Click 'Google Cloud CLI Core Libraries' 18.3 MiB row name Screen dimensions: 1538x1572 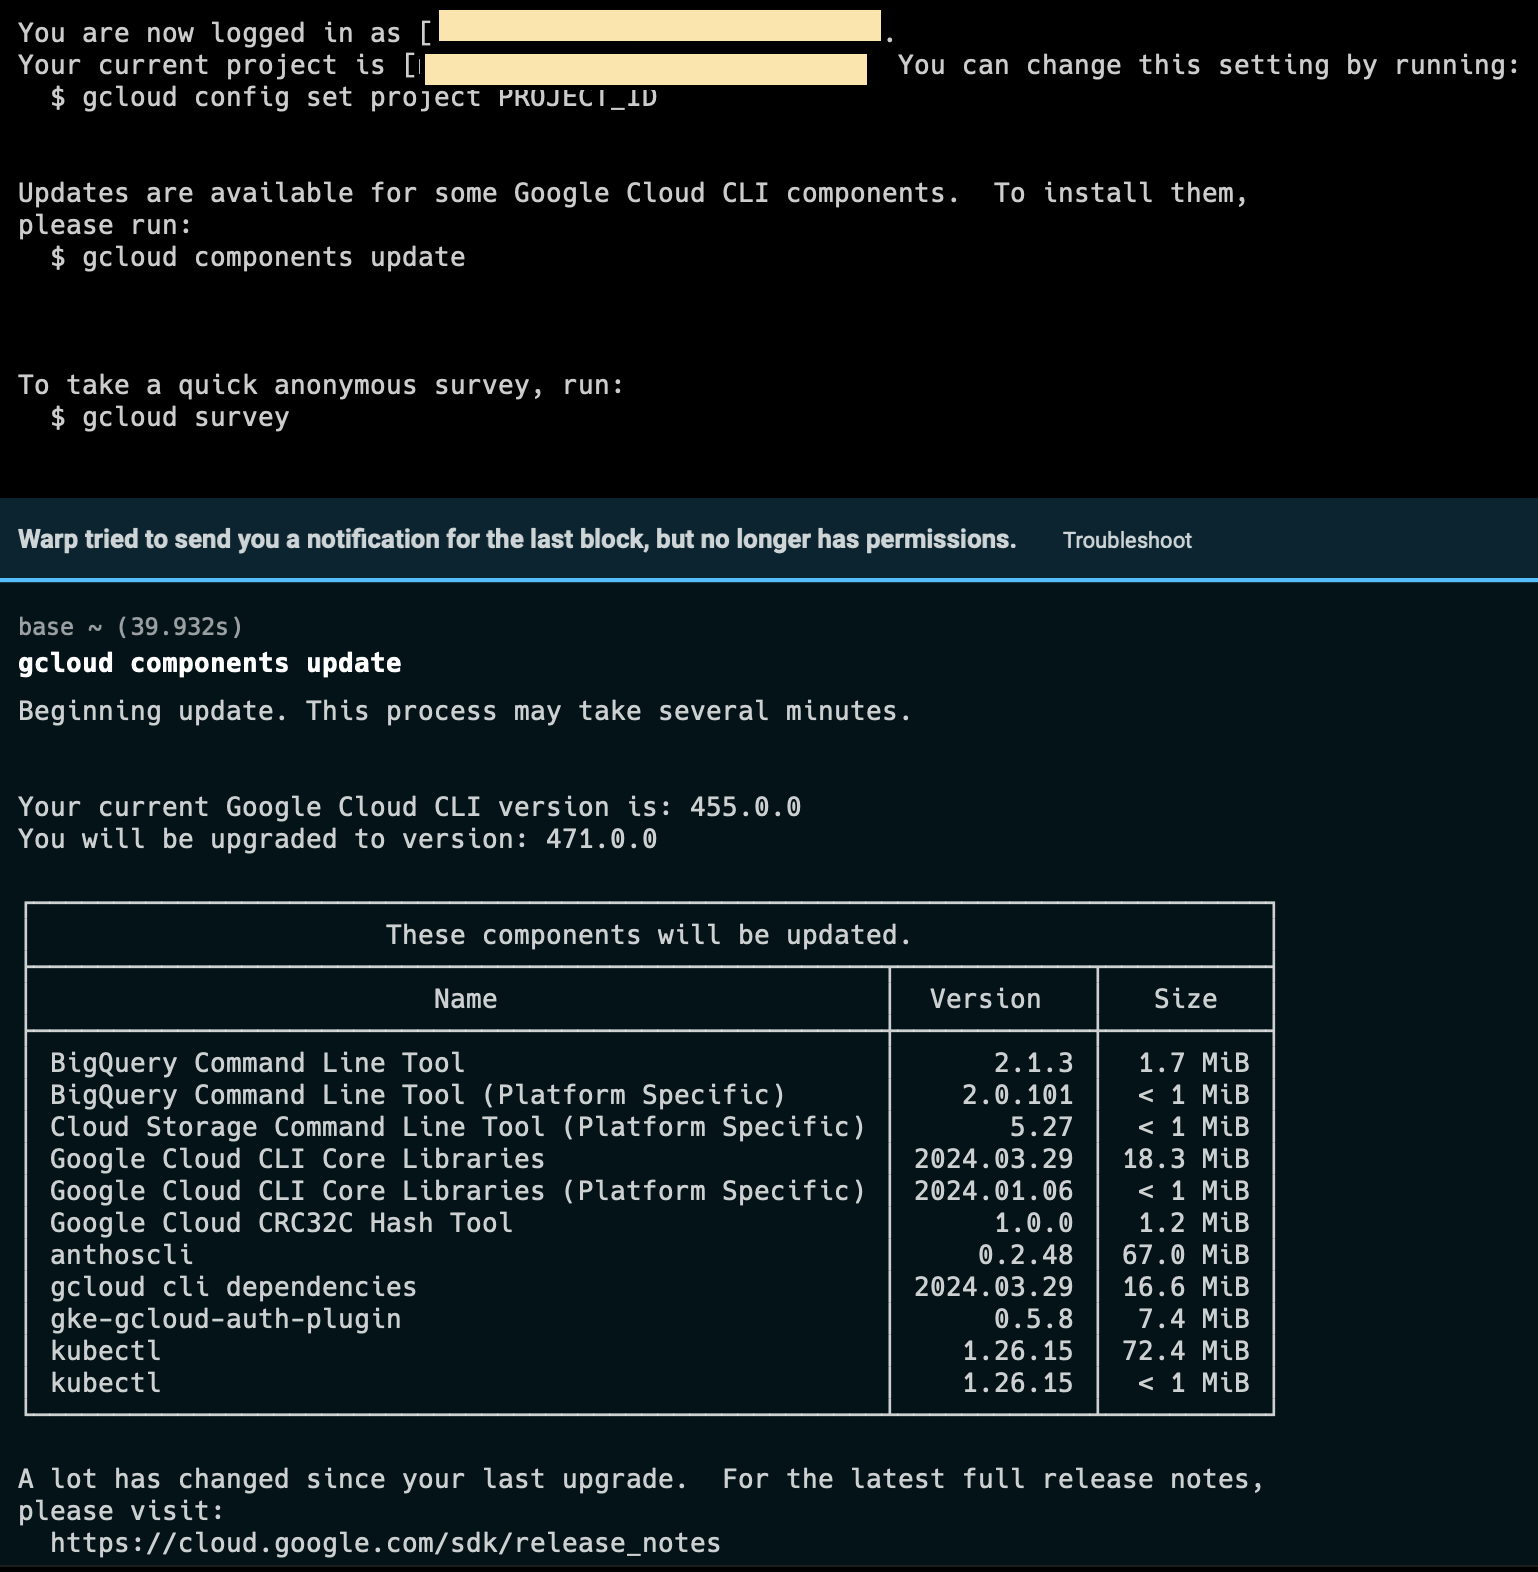pyautogui.click(x=298, y=1160)
